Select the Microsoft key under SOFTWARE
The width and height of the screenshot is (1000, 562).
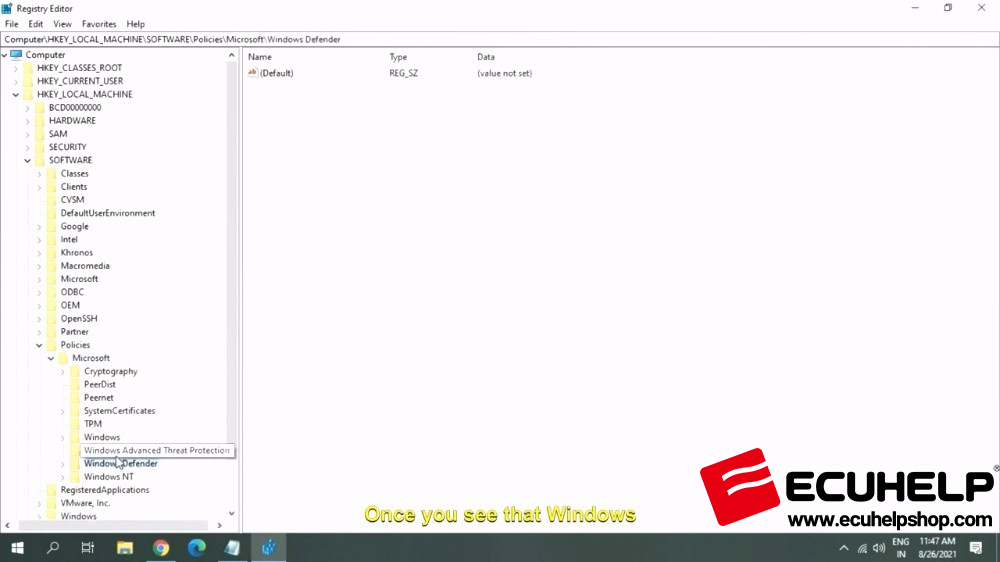[79, 279]
